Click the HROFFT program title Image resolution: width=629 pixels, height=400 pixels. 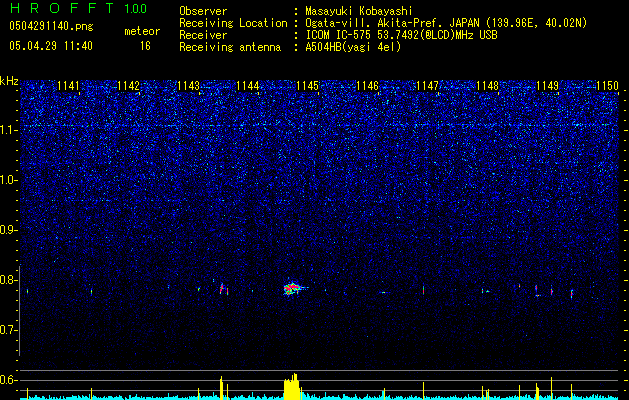click(62, 8)
